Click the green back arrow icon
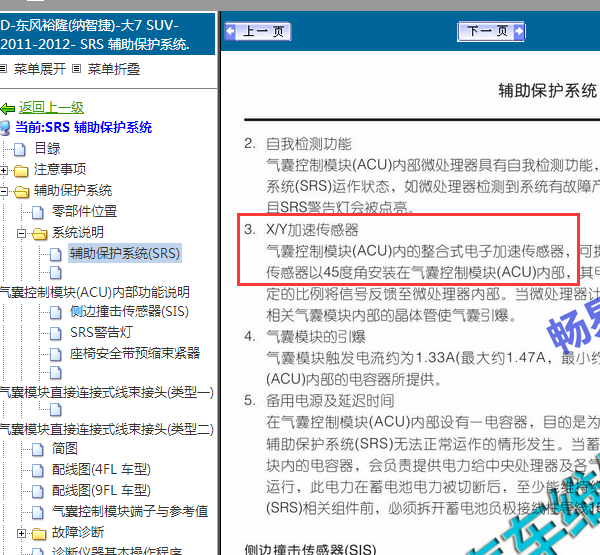The image size is (600, 555). click(8, 109)
